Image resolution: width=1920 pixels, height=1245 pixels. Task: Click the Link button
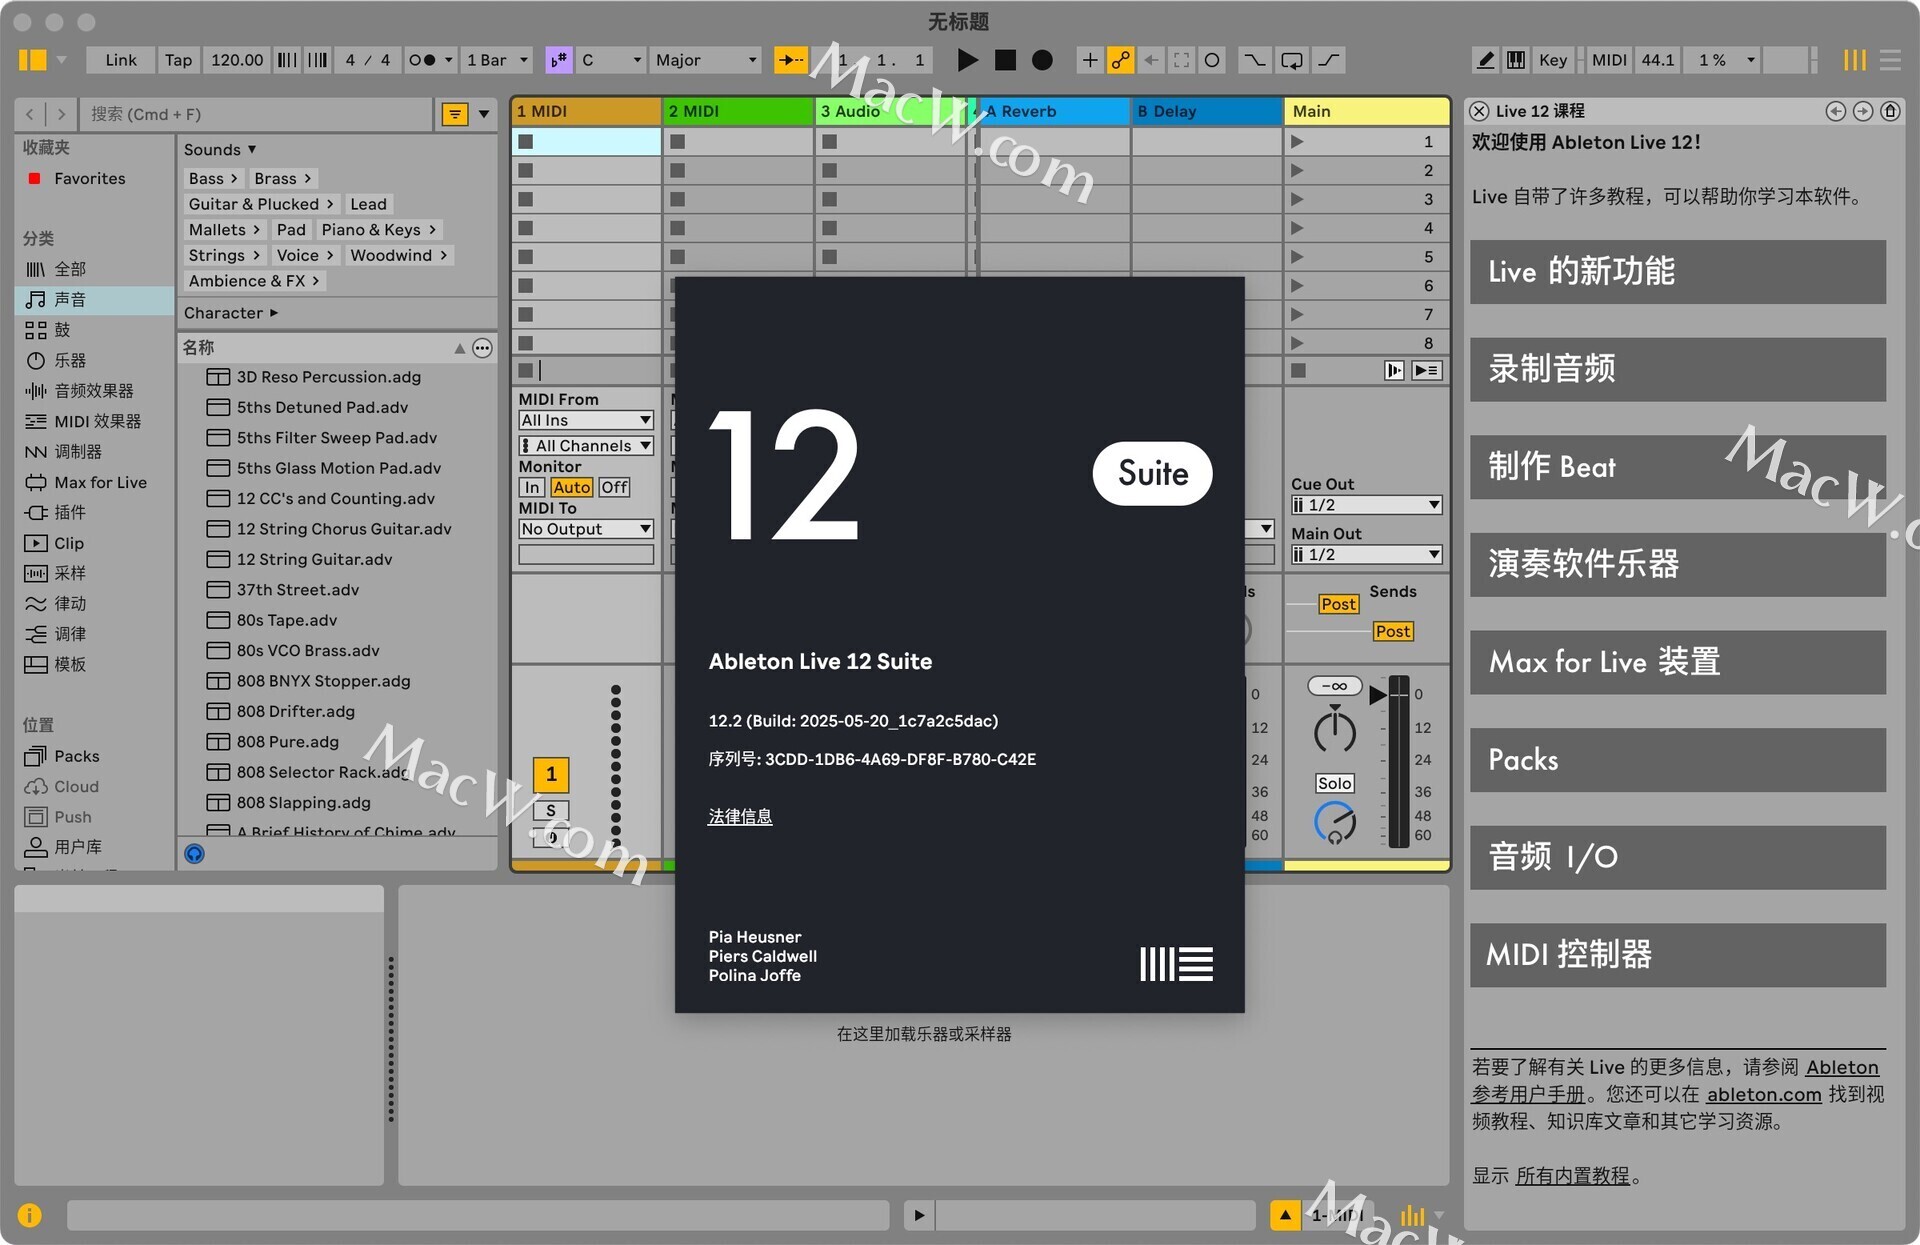click(121, 60)
